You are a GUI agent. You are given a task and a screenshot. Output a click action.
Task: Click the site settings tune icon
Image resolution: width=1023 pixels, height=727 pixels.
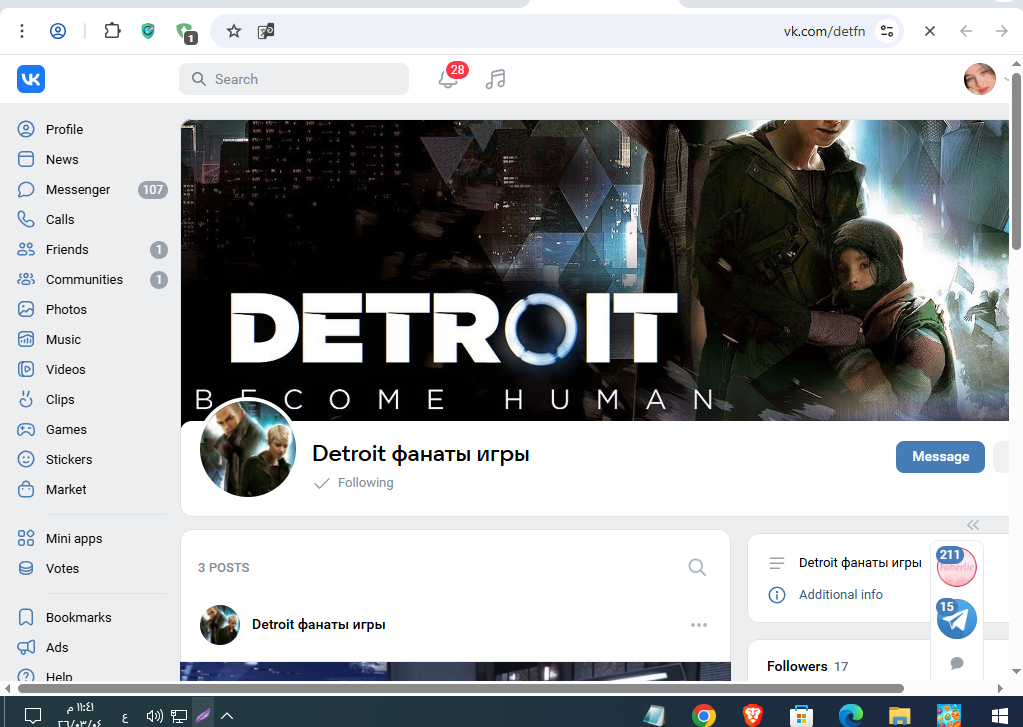click(x=887, y=31)
